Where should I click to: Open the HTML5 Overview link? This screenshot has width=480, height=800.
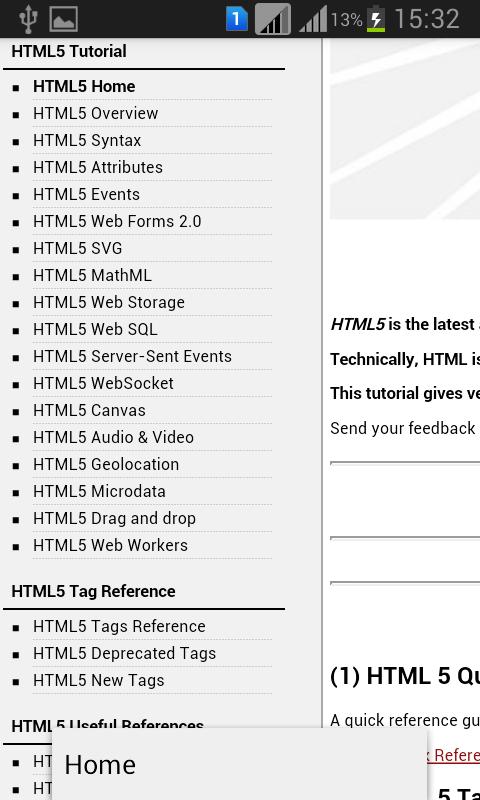point(96,113)
